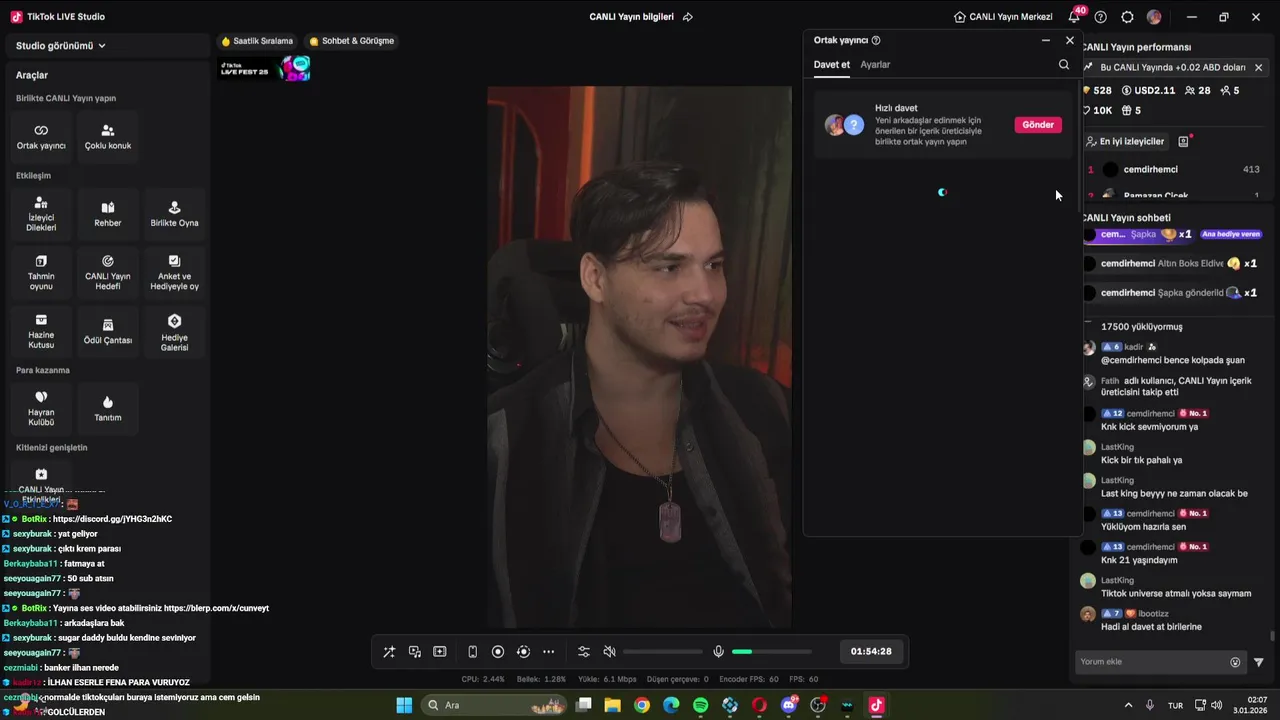Unmute the desktop speaker icon
The image size is (1280, 720).
click(610, 652)
